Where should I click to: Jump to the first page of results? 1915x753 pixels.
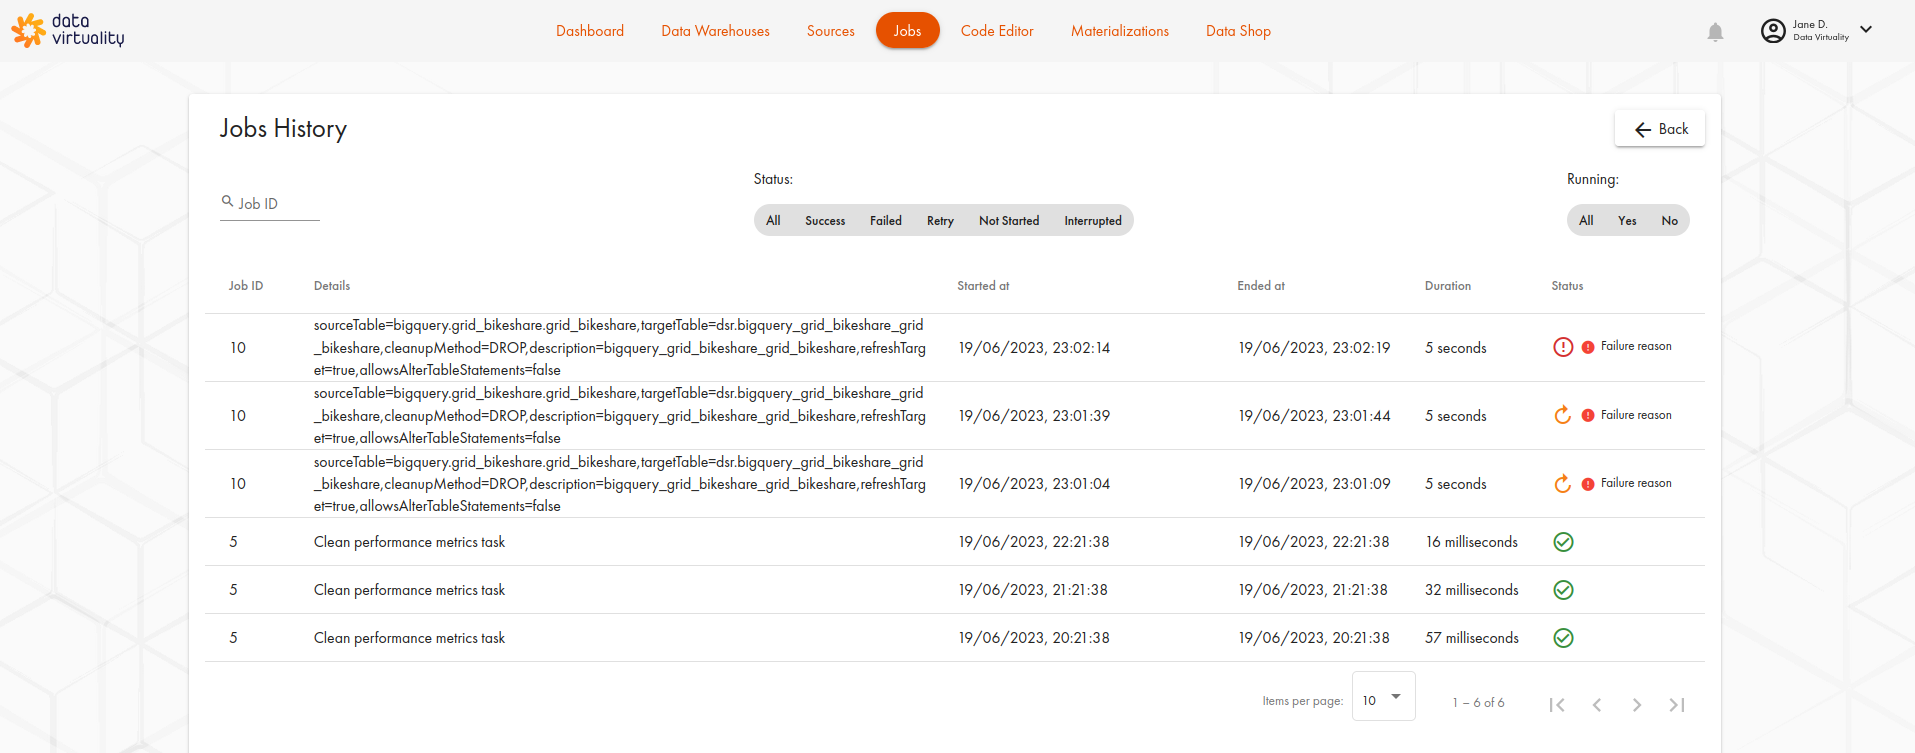(x=1557, y=705)
